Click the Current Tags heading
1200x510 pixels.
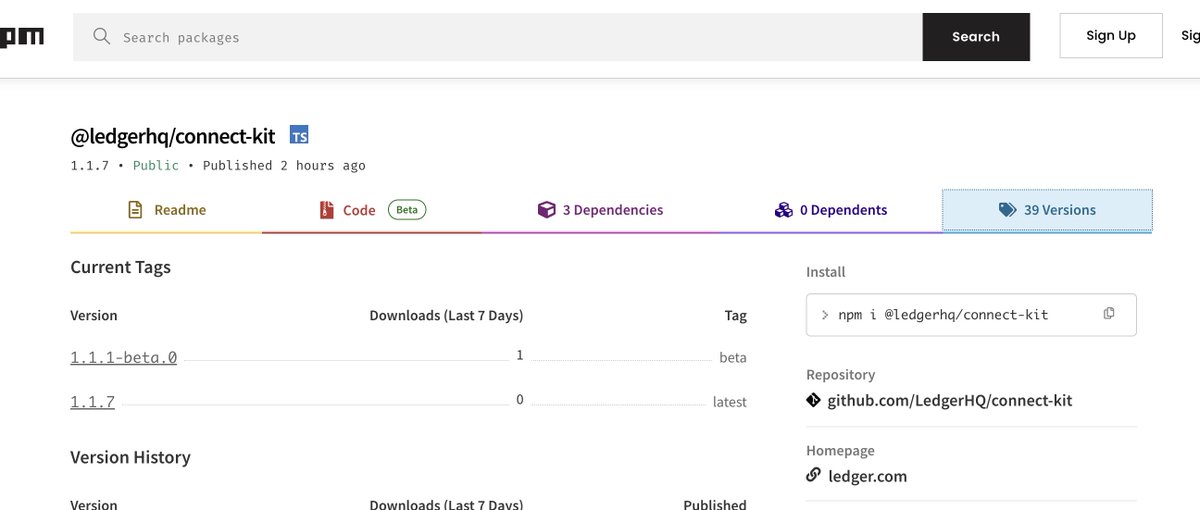click(x=121, y=267)
